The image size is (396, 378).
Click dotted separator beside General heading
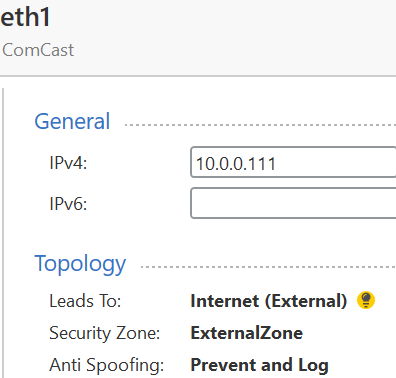260,125
